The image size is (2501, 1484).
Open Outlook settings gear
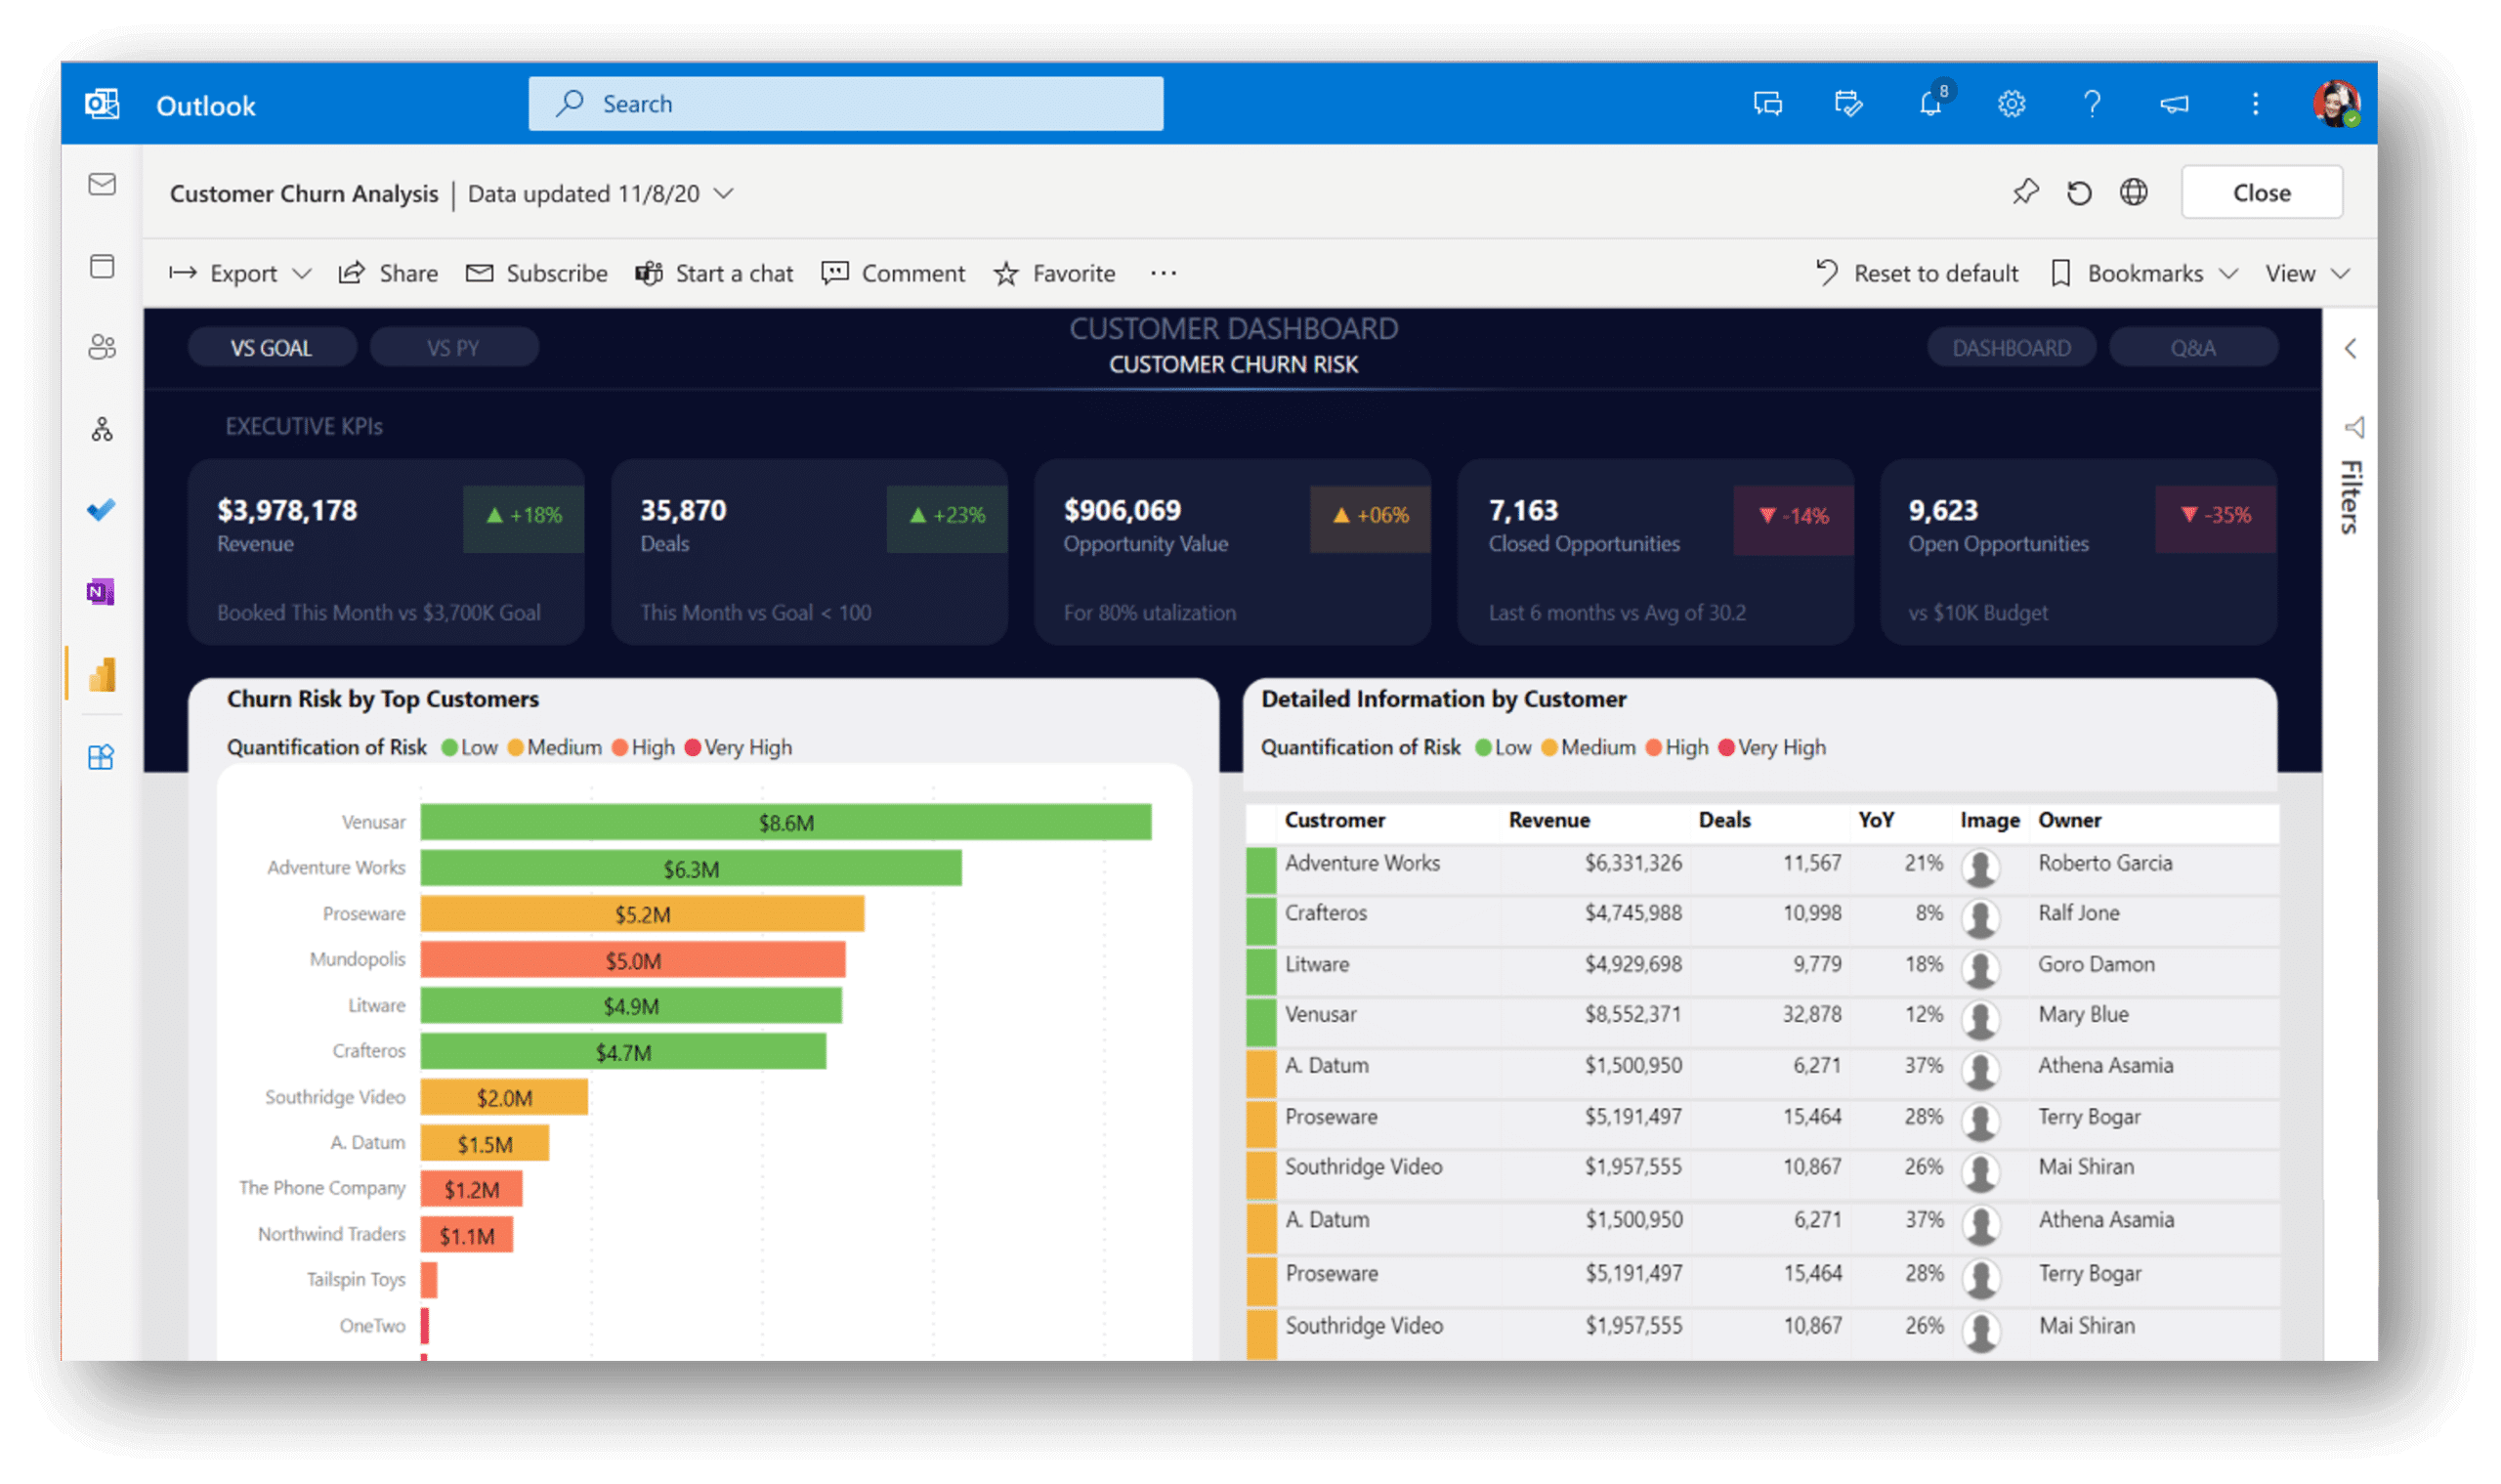tap(2011, 104)
